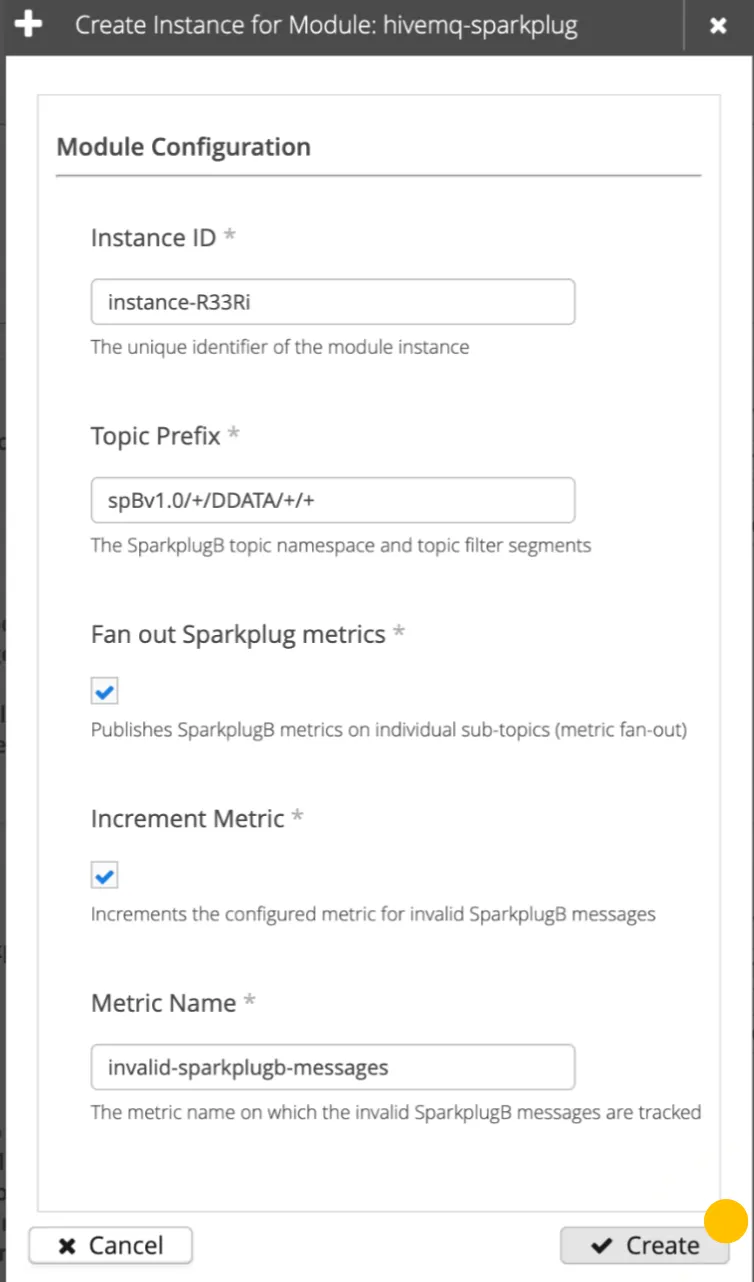Image resolution: width=754 pixels, height=1282 pixels.
Task: Click the Module Configuration section heading
Action: click(x=184, y=147)
